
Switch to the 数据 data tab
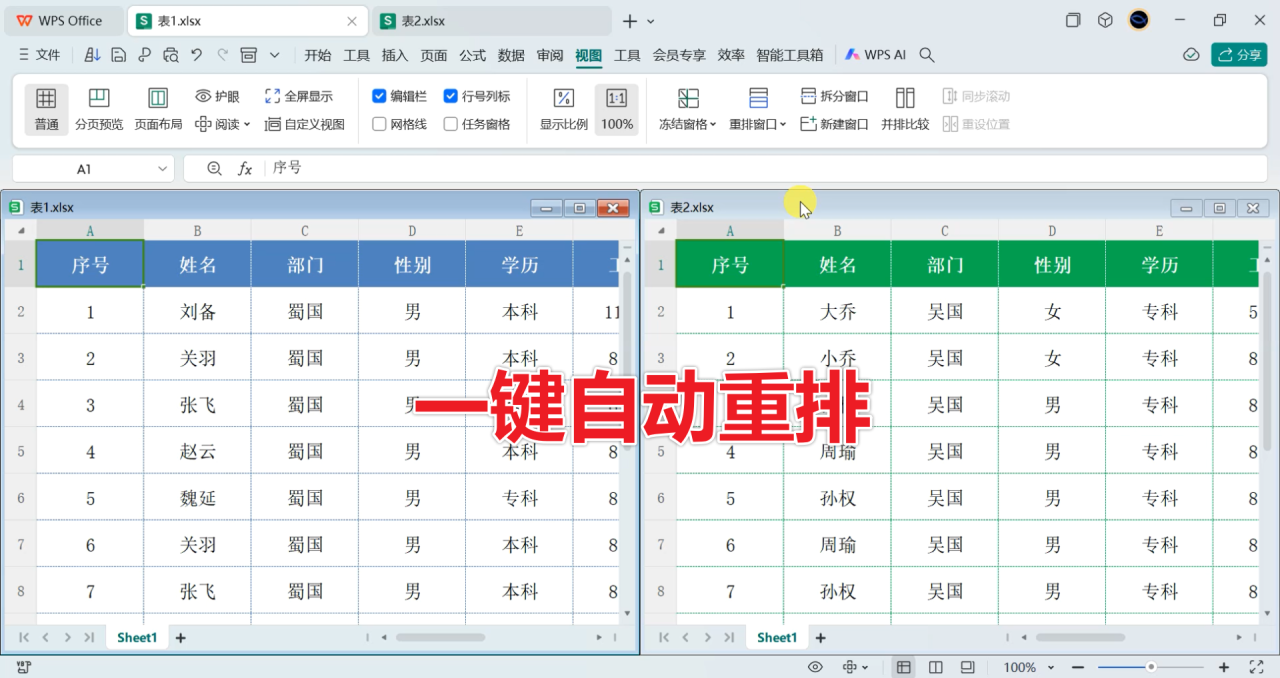511,55
